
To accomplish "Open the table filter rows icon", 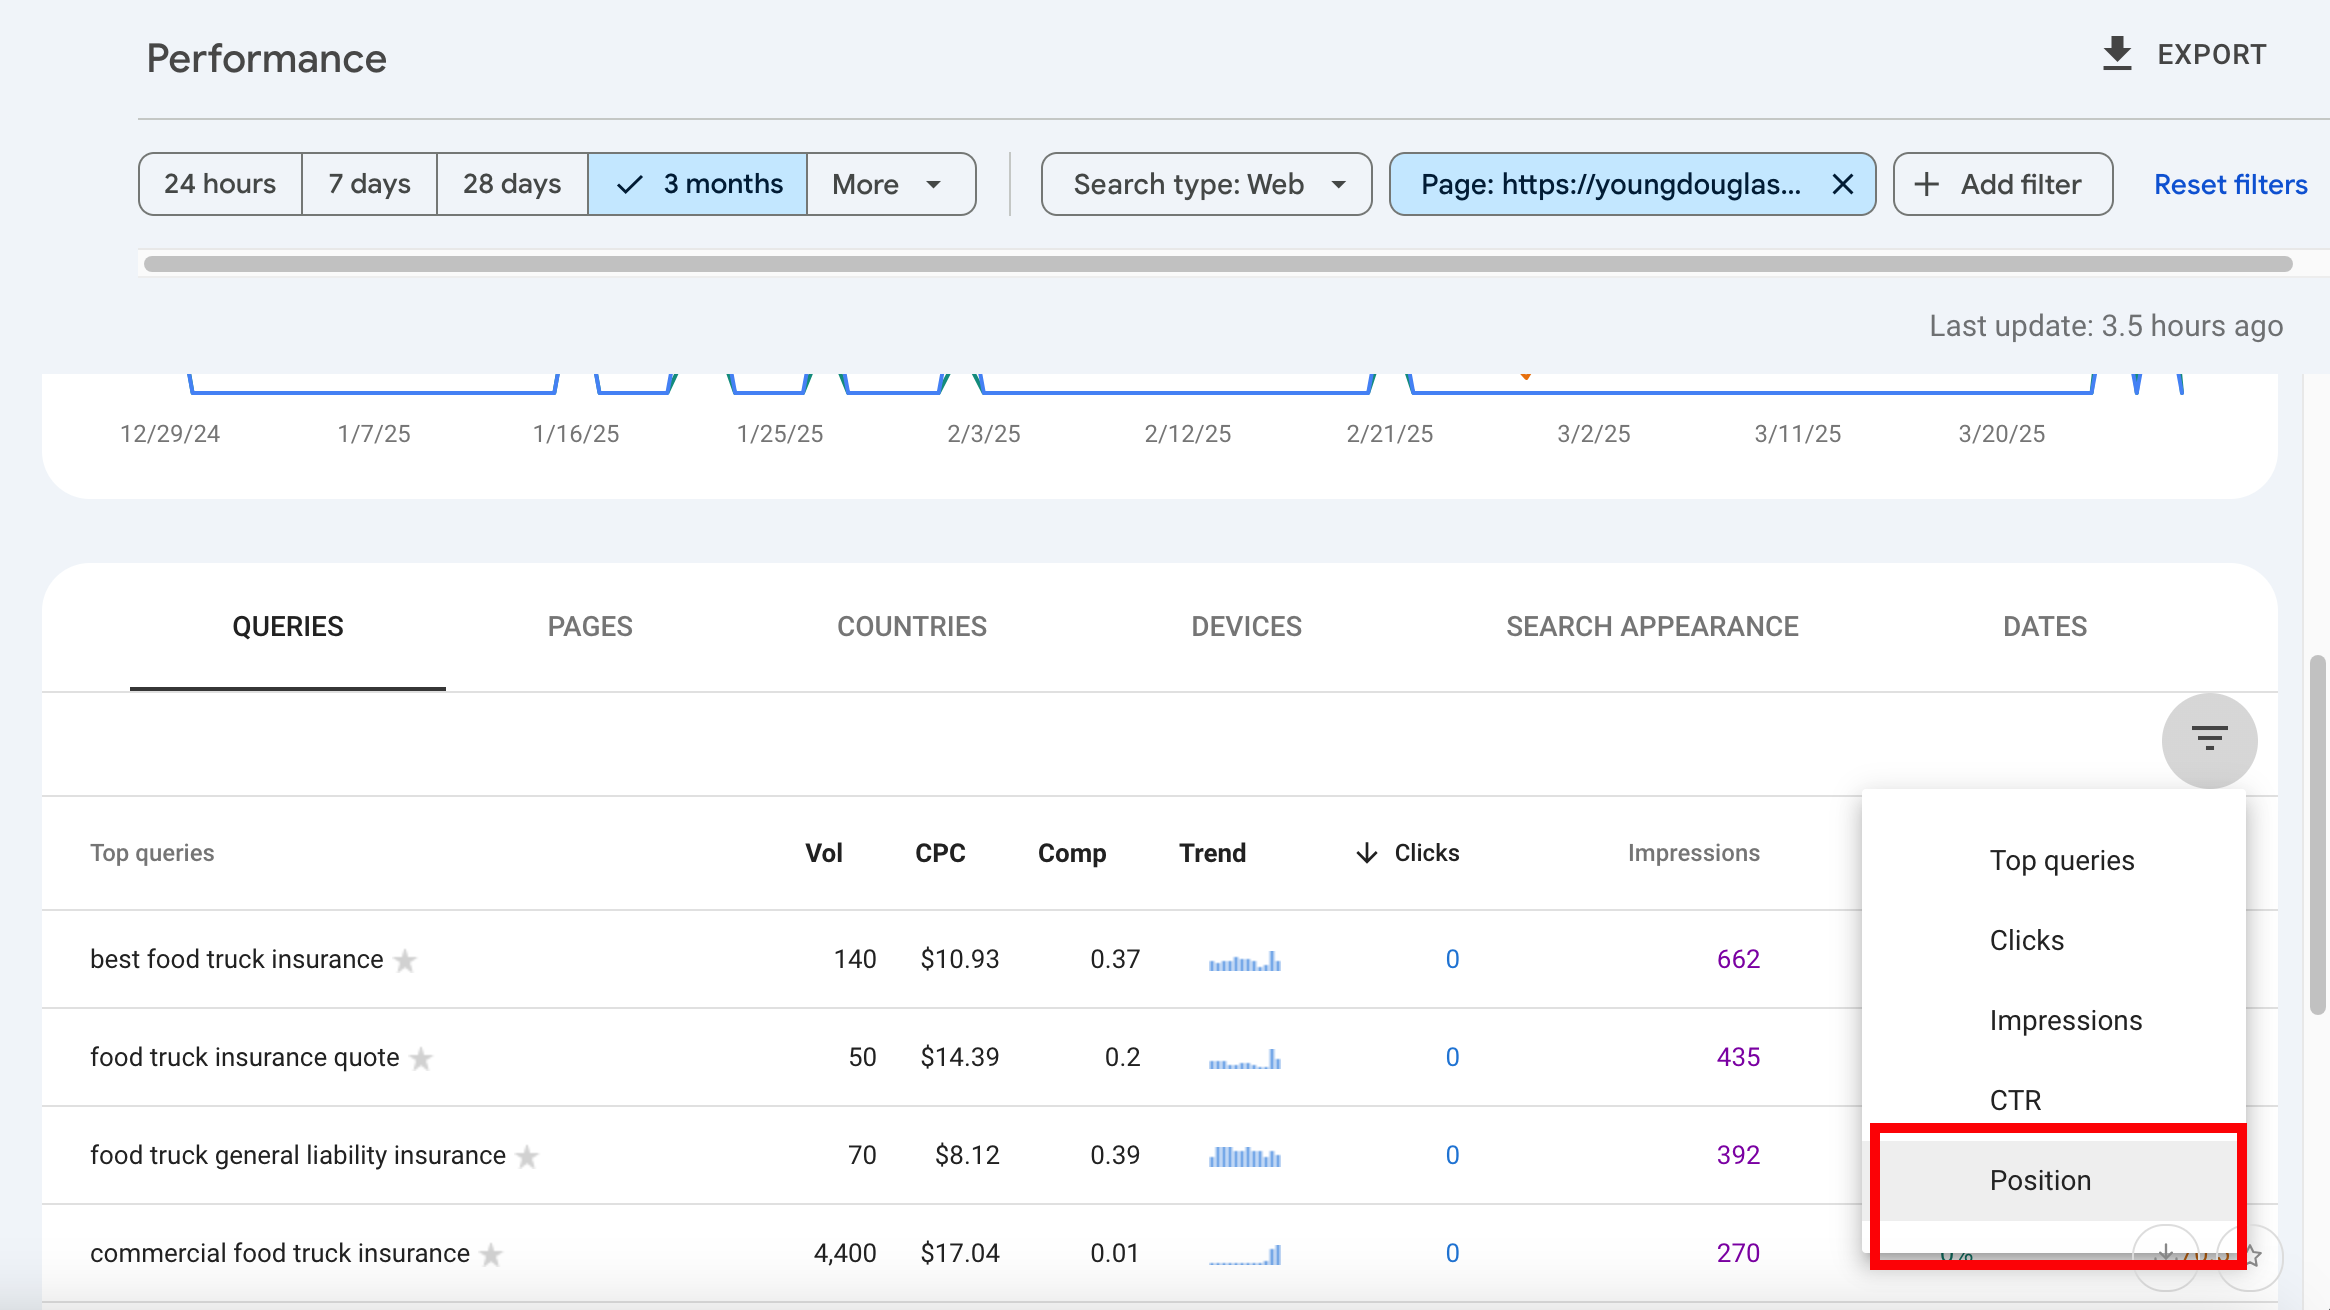I will click(2209, 740).
